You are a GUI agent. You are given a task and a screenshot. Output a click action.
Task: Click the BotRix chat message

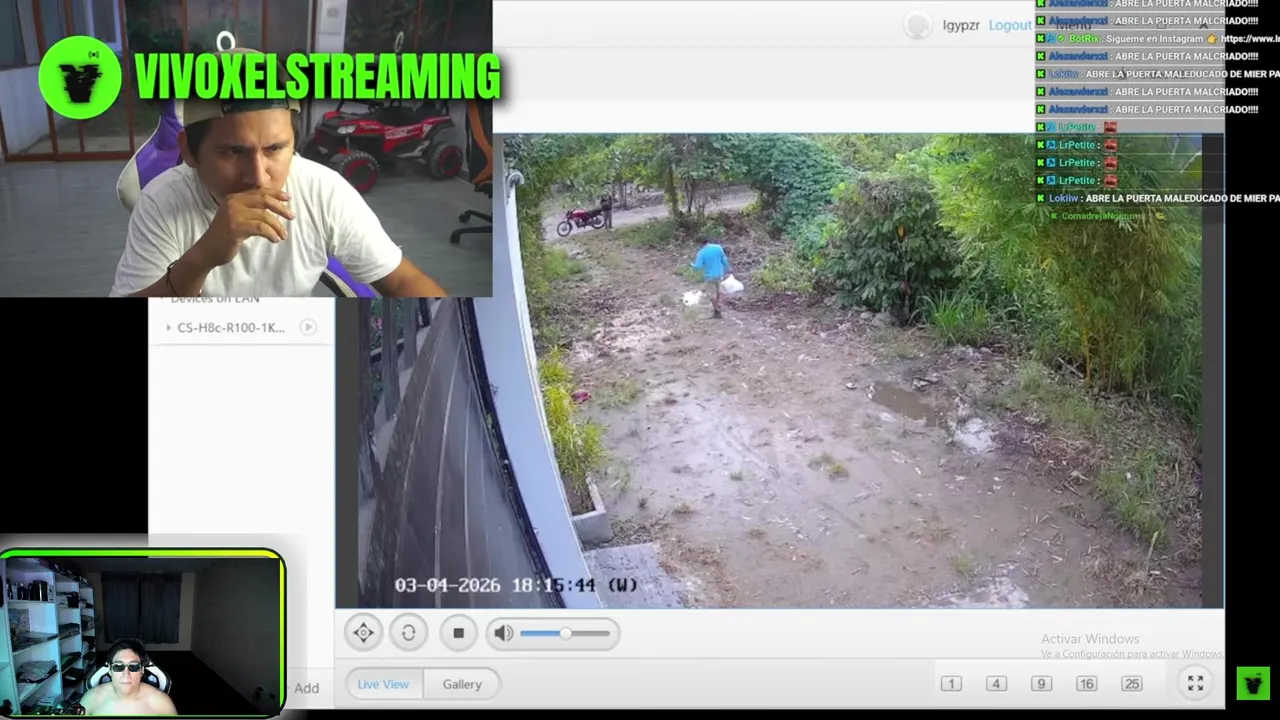pos(1158,38)
